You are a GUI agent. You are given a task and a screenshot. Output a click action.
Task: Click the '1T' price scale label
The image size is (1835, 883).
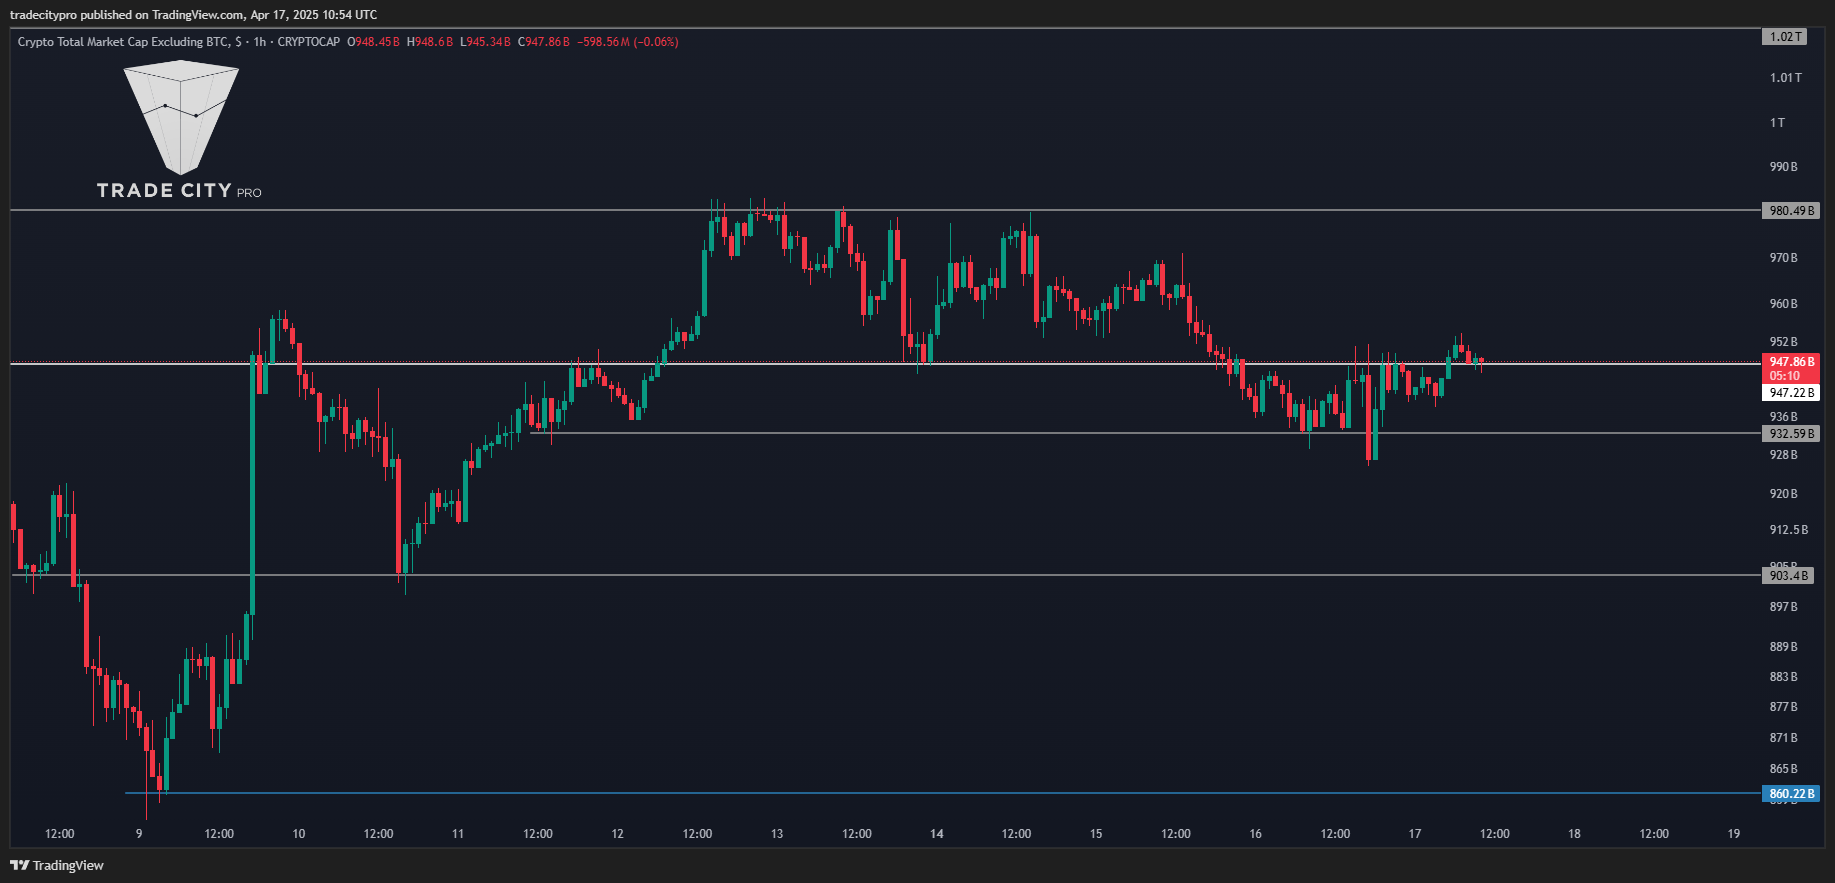(x=1777, y=123)
